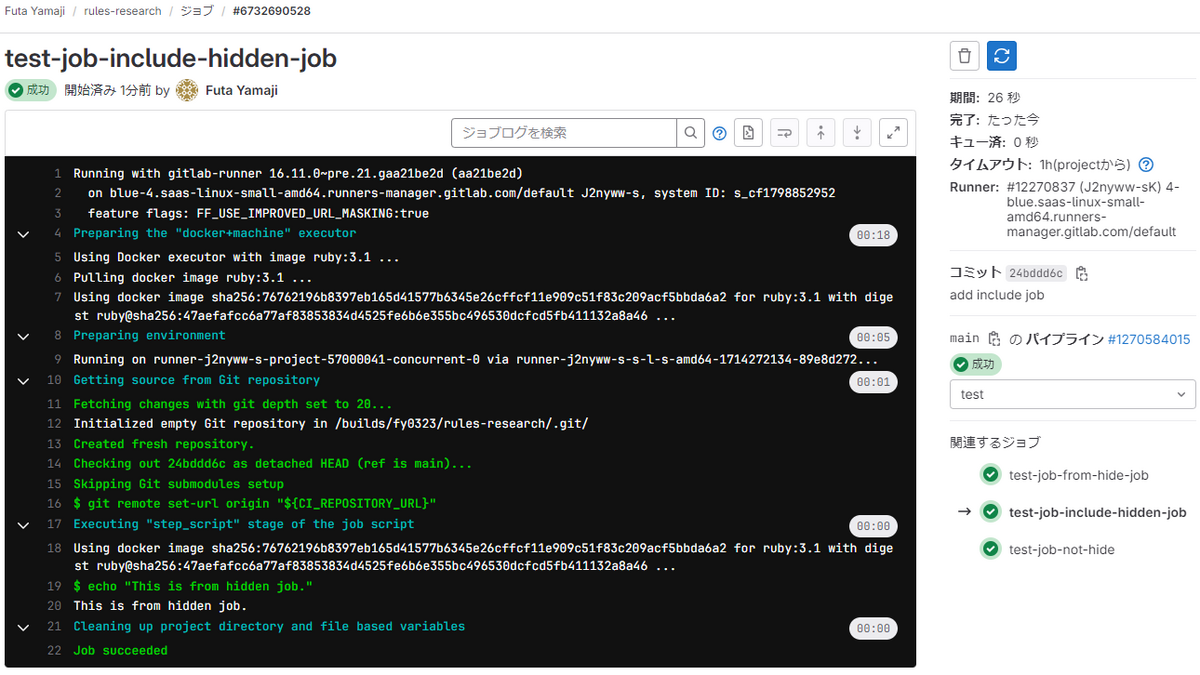Open Futa Yamaji author profile link
This screenshot has width=1200, height=675.
tap(241, 90)
